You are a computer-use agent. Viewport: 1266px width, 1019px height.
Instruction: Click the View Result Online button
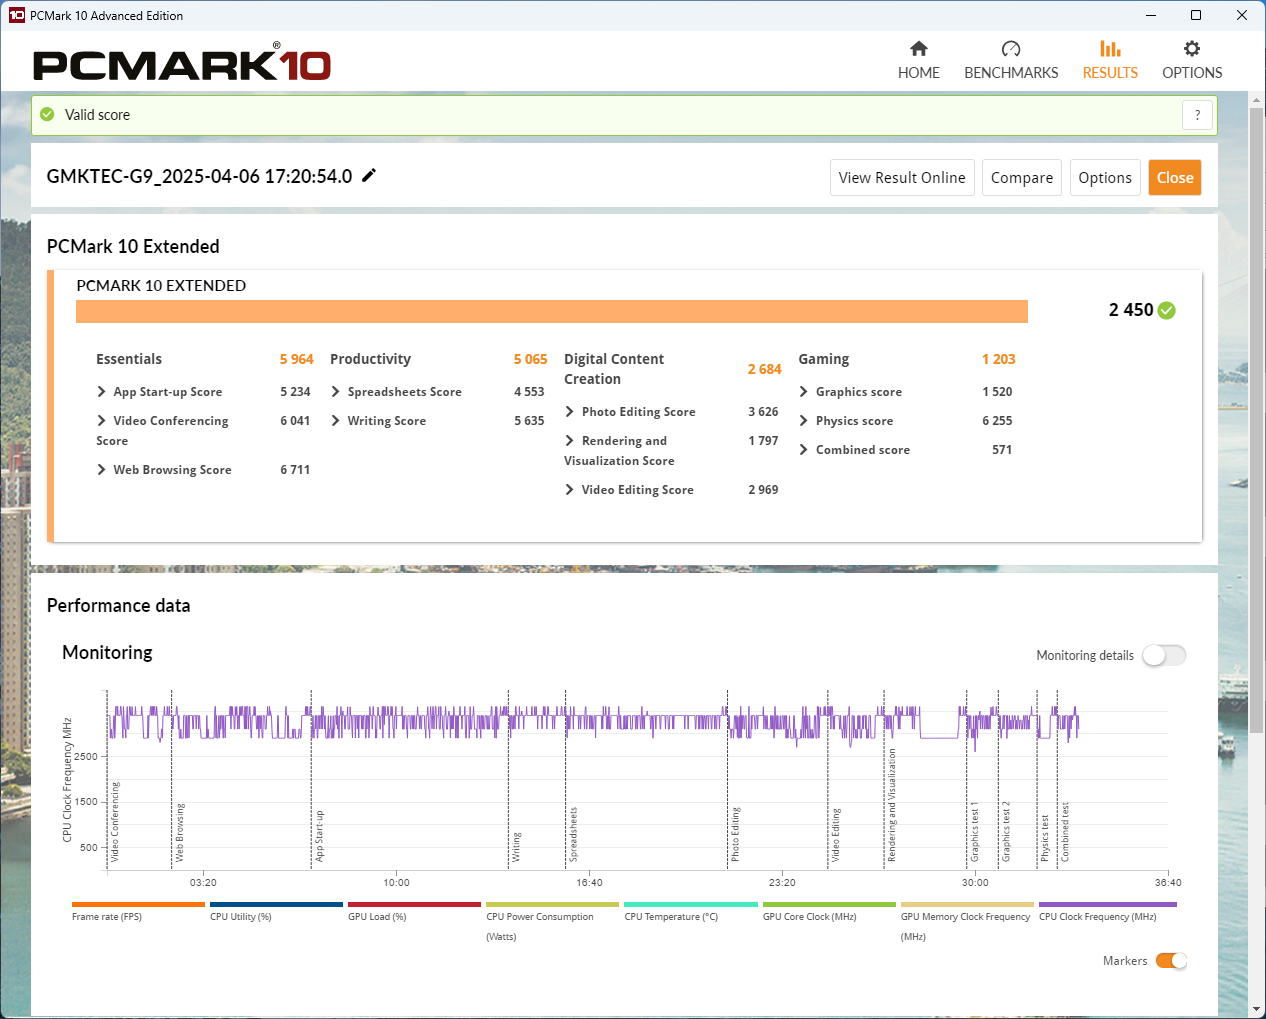[x=901, y=178]
